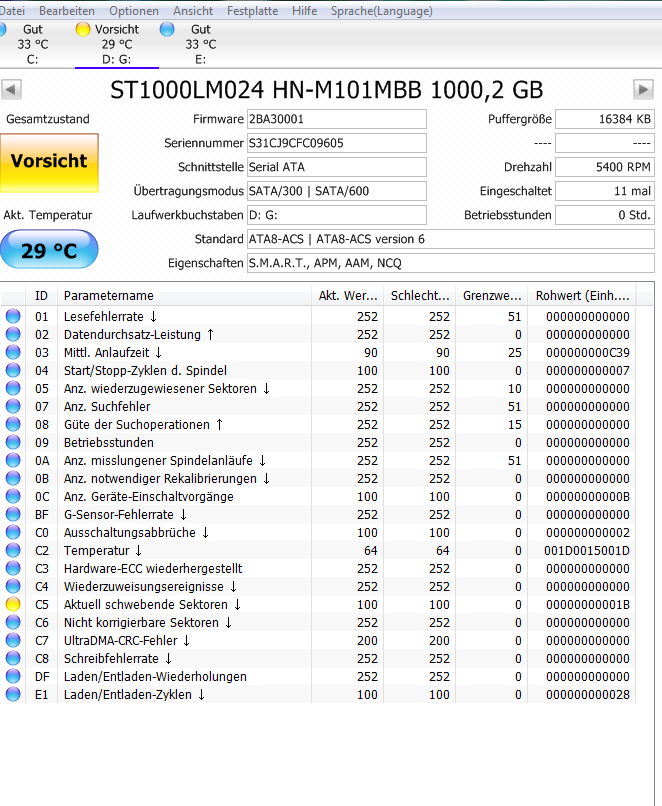
Task: Click status icon of row ID 09
Action: click(x=13, y=442)
